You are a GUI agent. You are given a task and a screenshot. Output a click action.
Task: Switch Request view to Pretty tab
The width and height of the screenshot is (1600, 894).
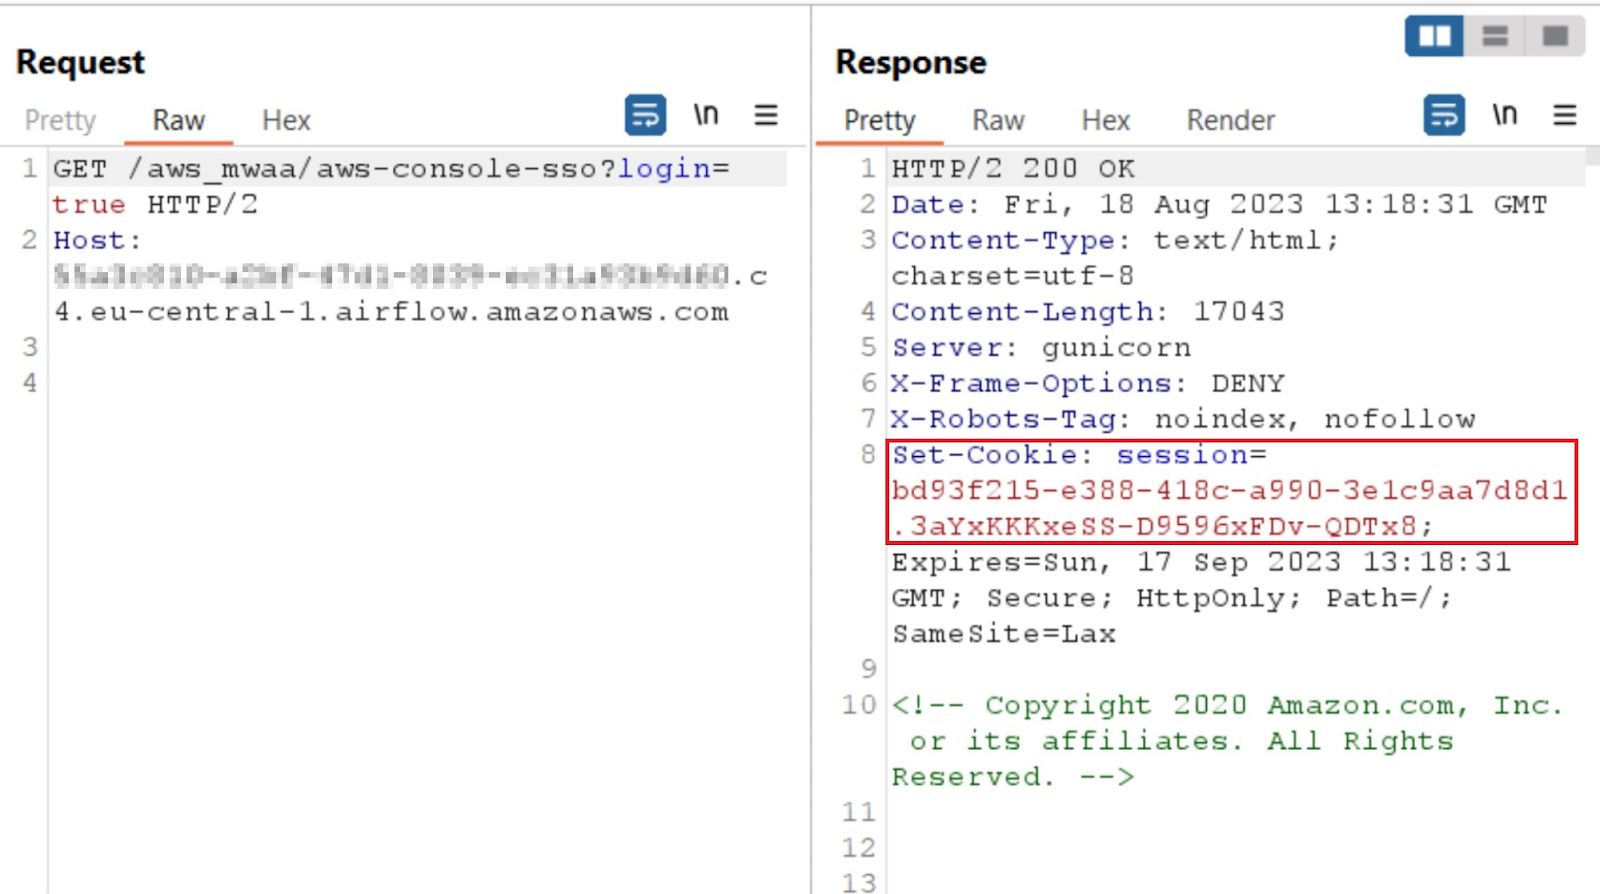[x=60, y=121]
